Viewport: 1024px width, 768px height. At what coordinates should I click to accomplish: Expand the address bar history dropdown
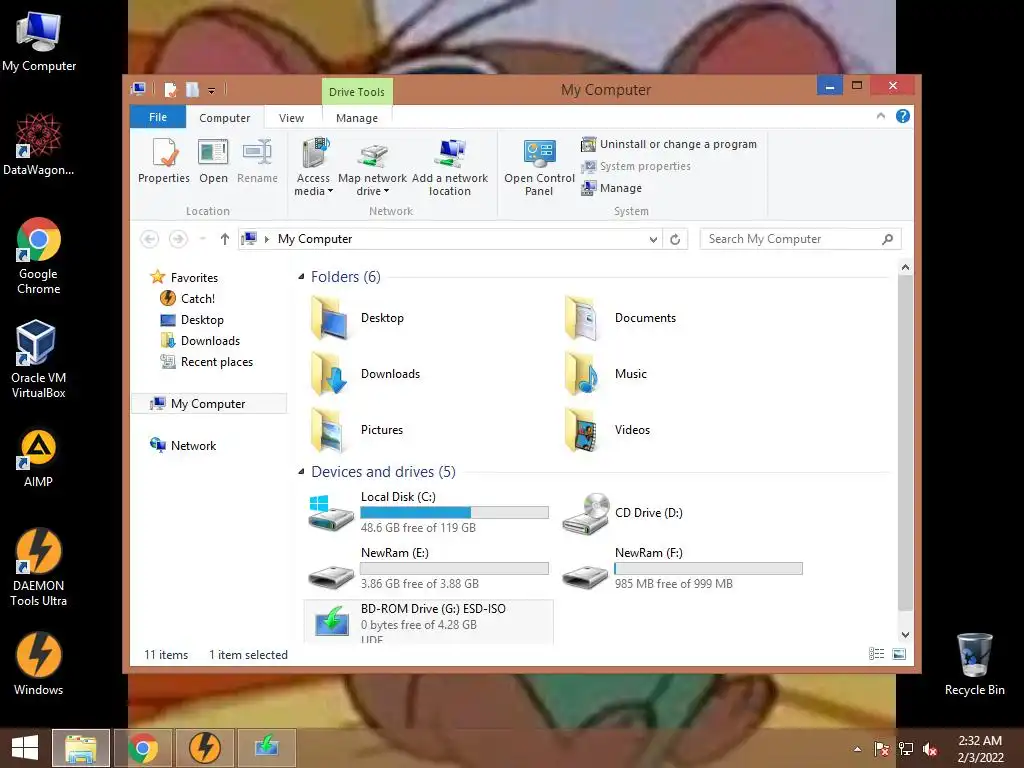[x=653, y=239]
